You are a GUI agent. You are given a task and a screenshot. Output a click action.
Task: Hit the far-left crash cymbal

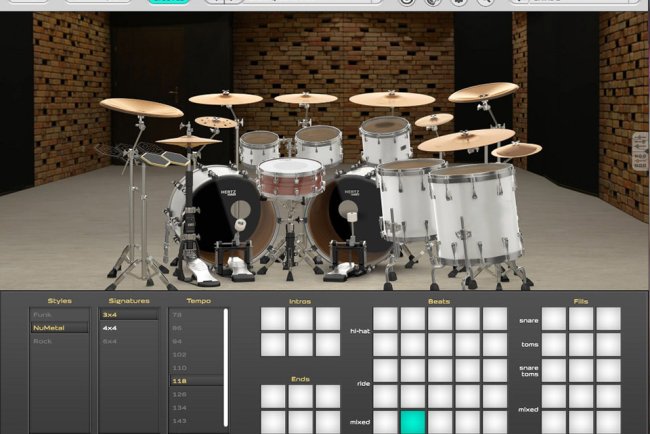point(141,108)
